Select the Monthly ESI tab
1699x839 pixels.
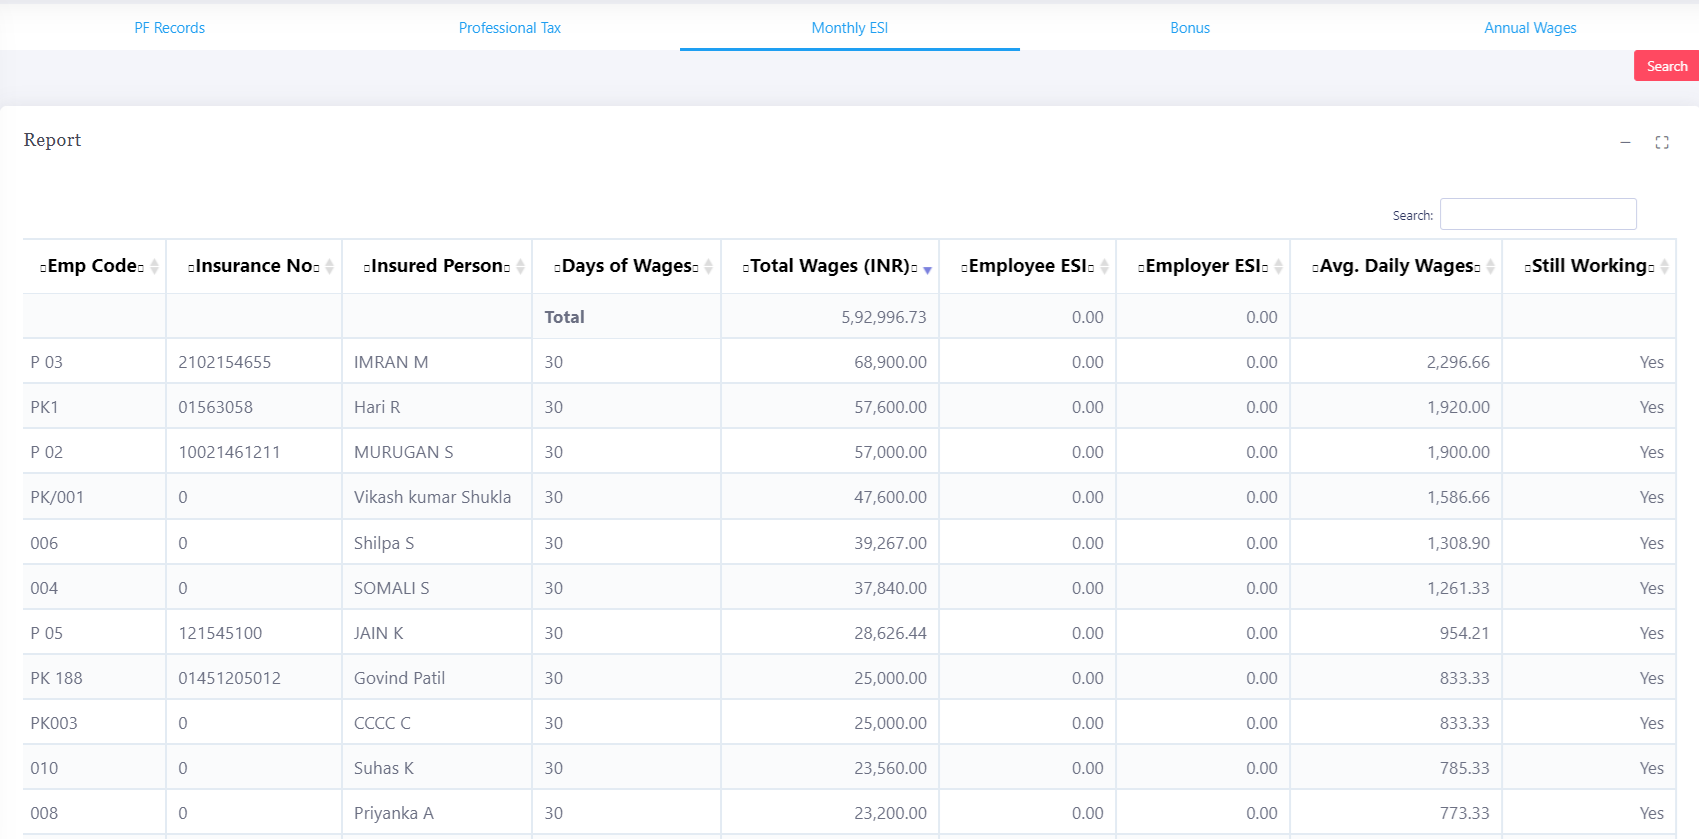(850, 27)
